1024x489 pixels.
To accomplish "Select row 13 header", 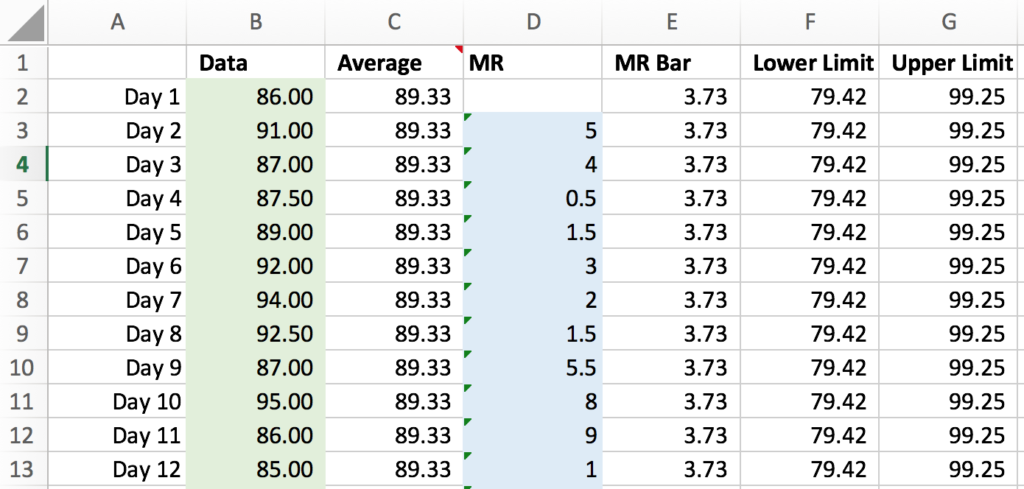I will 24,469.
